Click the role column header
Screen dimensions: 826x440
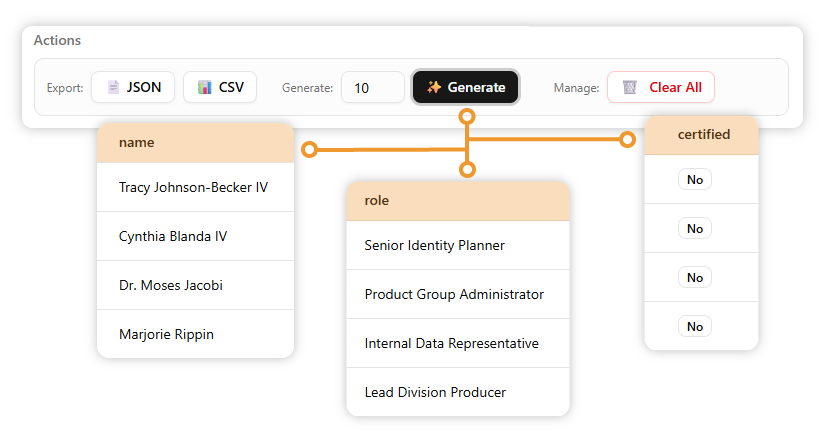(x=457, y=200)
